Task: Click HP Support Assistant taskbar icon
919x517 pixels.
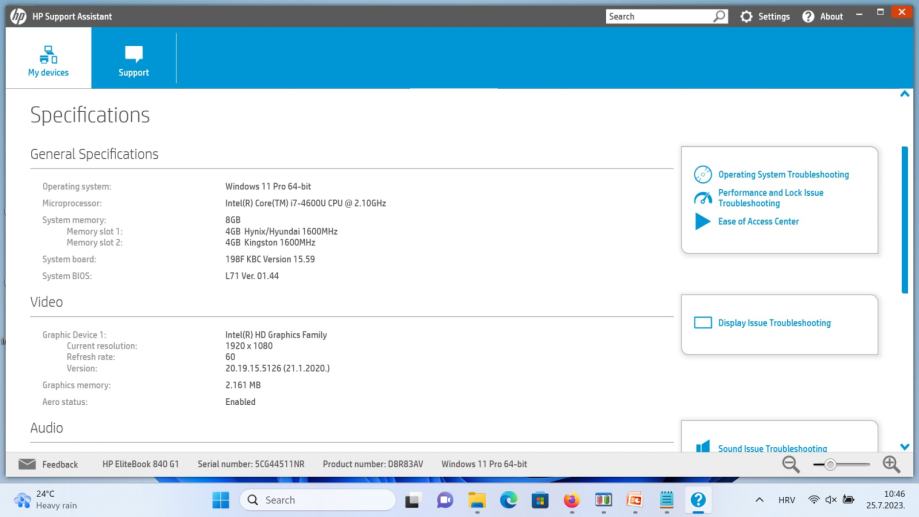Action: pos(698,500)
